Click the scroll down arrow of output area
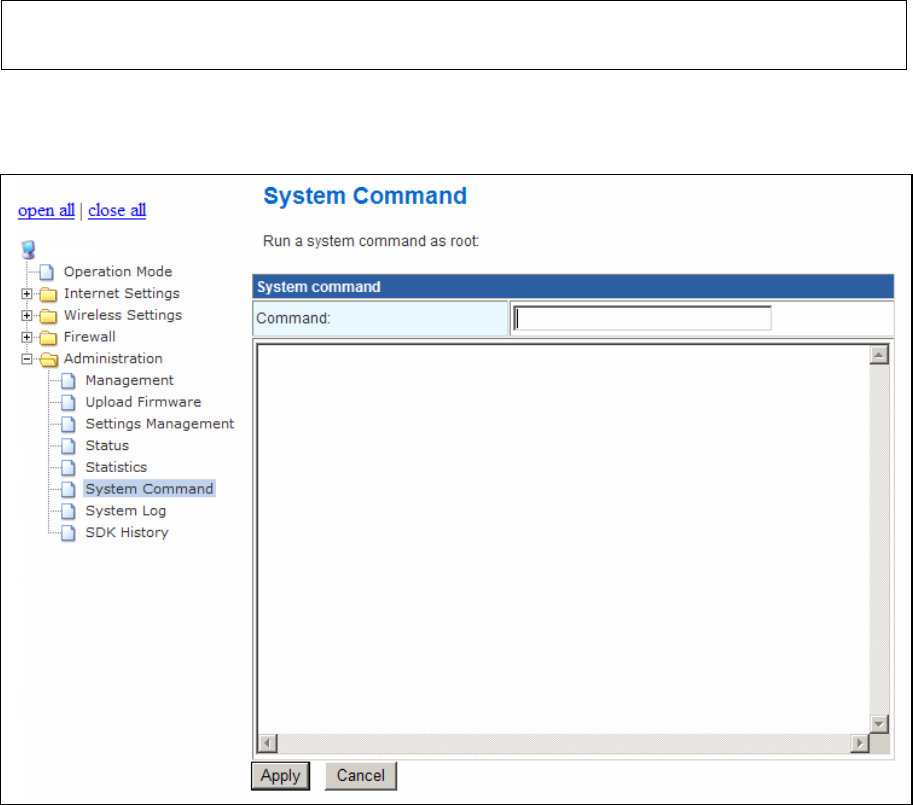The image size is (913, 805). pyautogui.click(x=879, y=724)
